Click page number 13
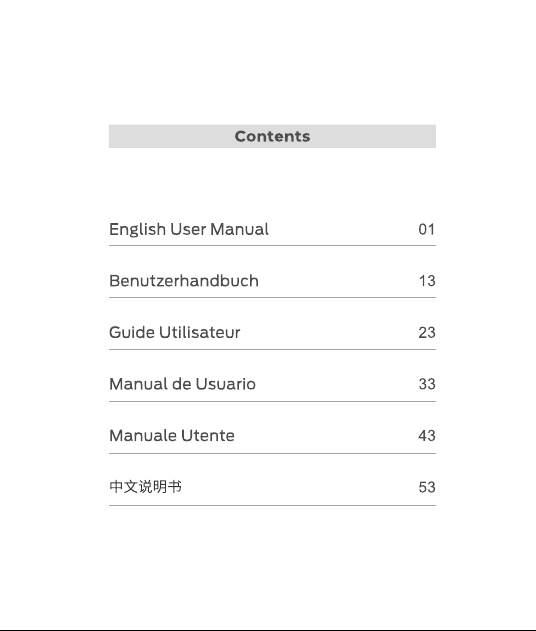Screen dimensions: 536x631 [427, 281]
